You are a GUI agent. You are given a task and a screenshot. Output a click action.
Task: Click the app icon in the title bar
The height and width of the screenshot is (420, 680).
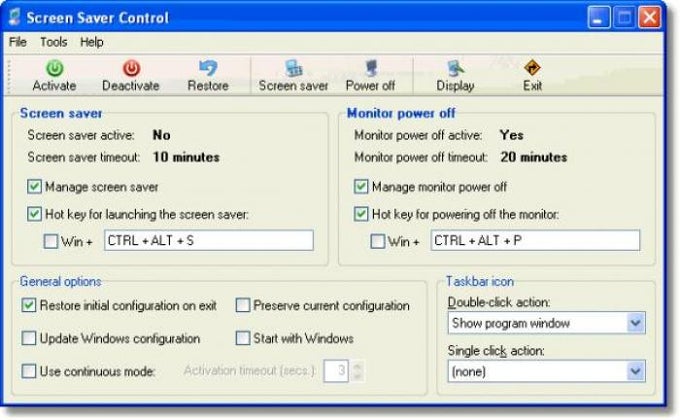tap(15, 17)
